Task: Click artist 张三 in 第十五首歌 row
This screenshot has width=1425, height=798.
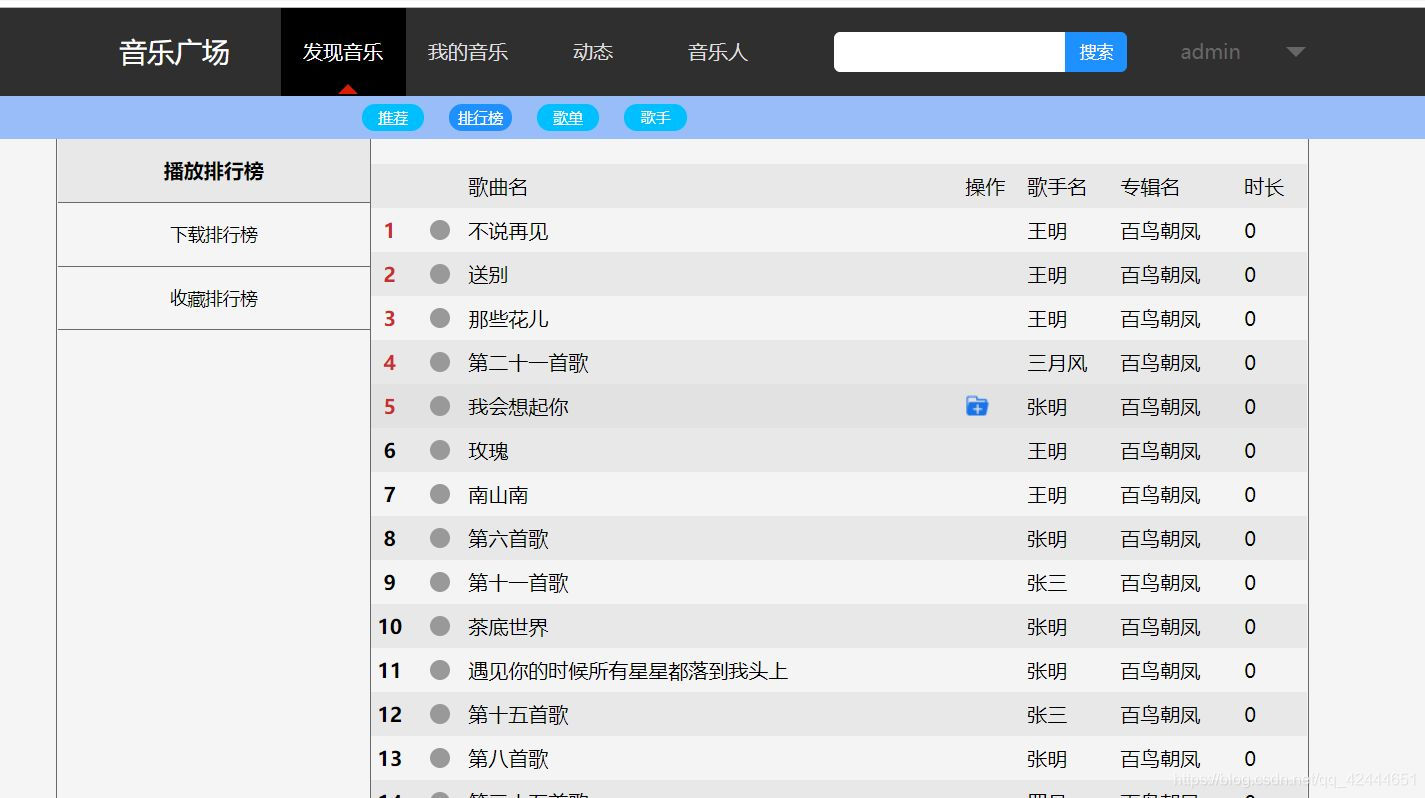Action: pyautogui.click(x=1047, y=715)
